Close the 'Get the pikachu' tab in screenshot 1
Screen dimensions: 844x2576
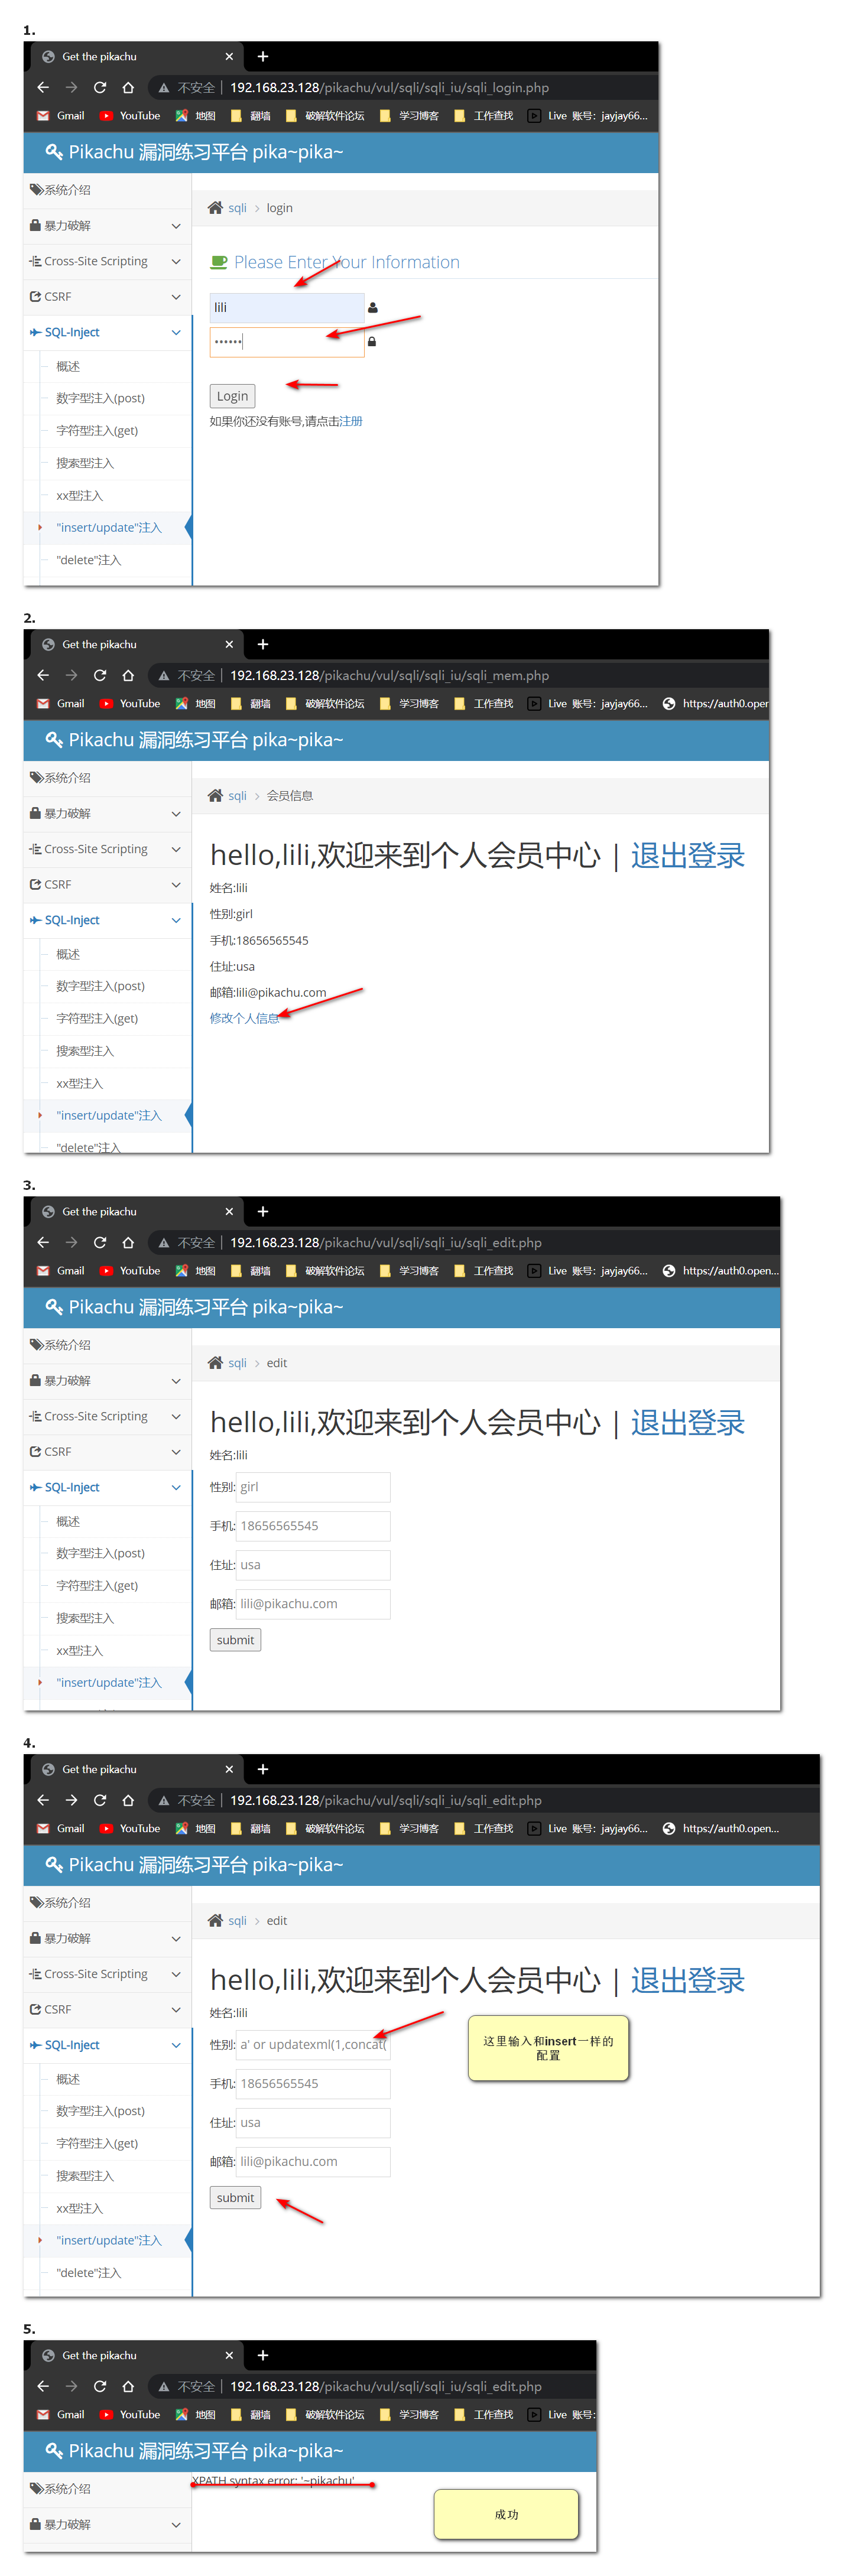[229, 57]
